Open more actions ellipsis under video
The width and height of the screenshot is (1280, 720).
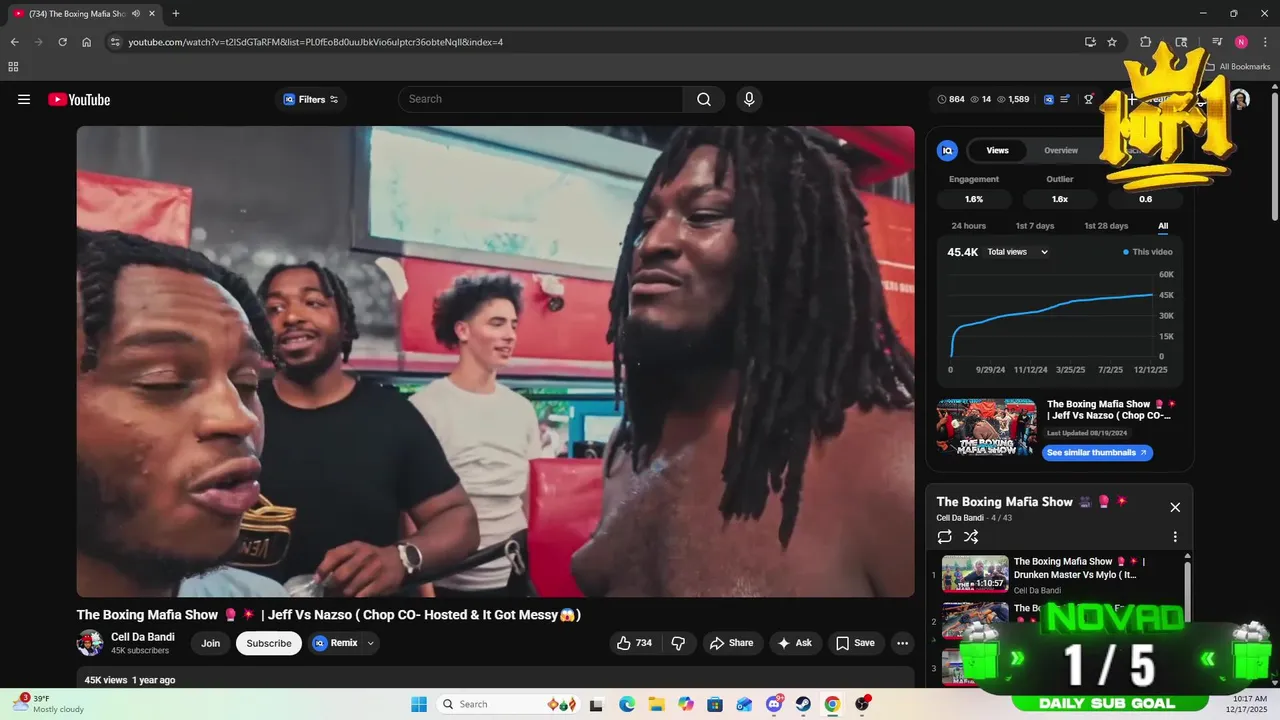click(x=902, y=643)
